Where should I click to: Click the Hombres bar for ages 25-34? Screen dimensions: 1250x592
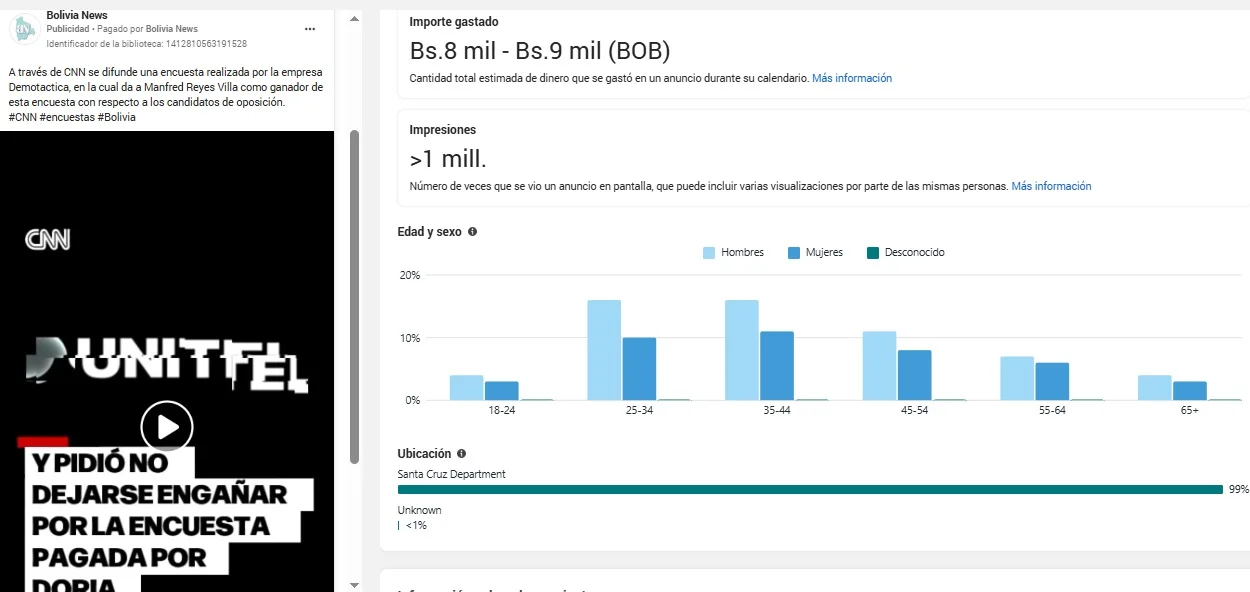(604, 350)
